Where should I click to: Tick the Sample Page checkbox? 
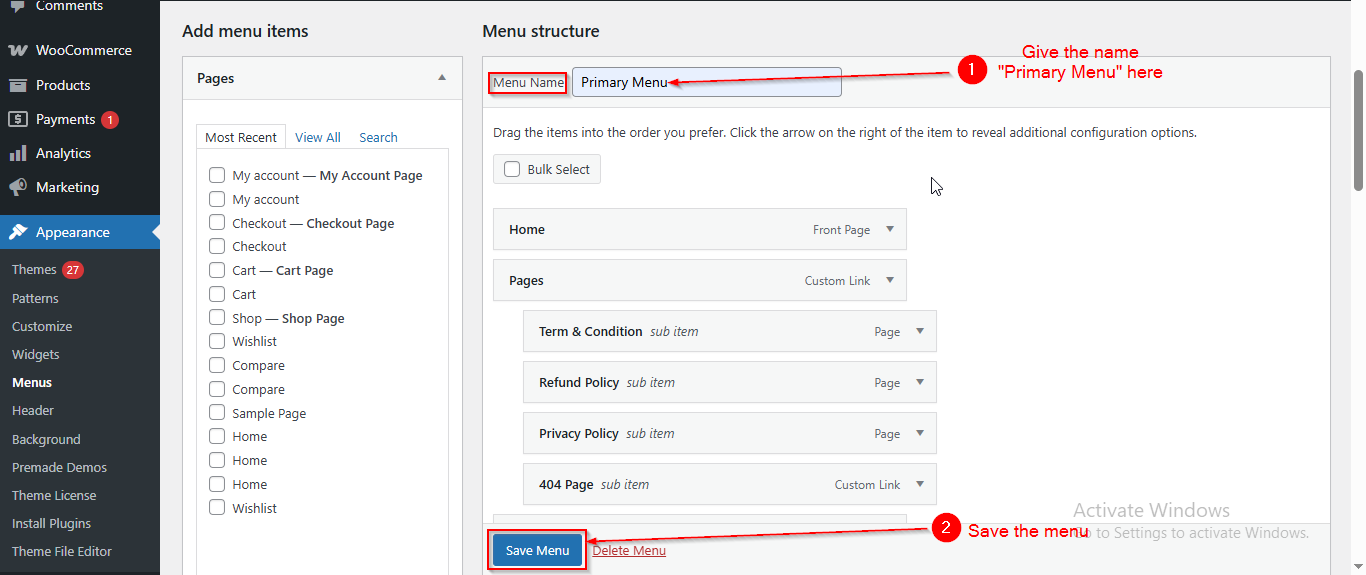pyautogui.click(x=217, y=413)
